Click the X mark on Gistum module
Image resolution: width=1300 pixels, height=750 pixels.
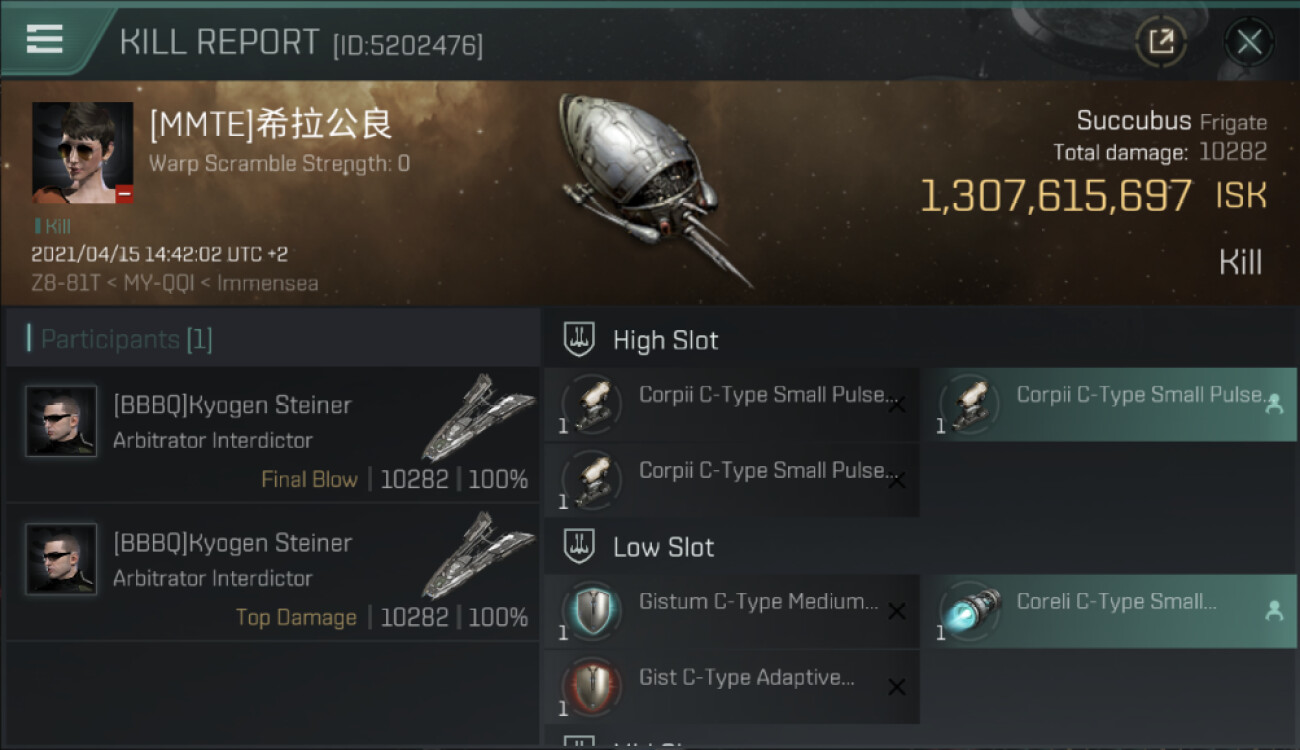click(897, 611)
